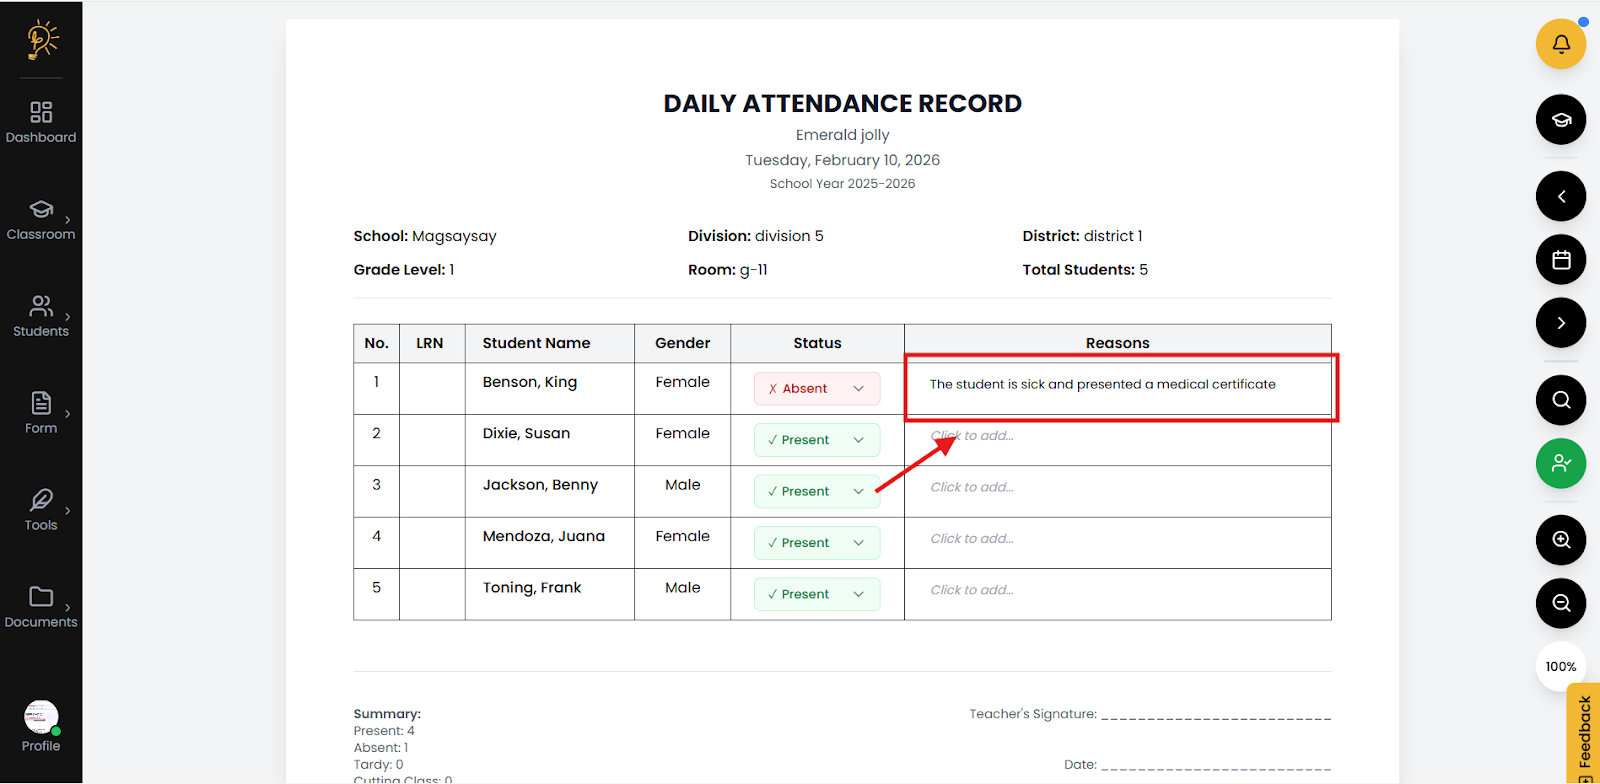Open status dropdown for Benson, King
This screenshot has height=784, width=1600.
click(817, 389)
